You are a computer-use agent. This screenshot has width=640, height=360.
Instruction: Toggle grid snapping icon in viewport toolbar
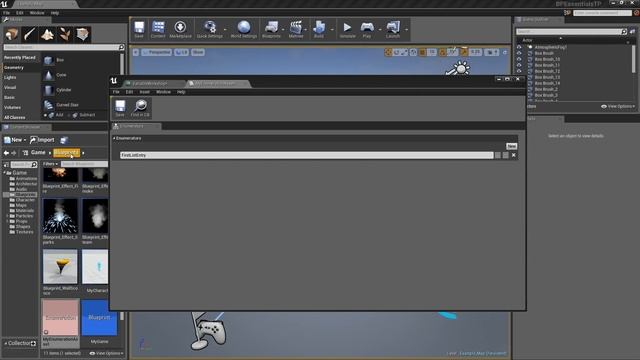pyautogui.click(x=423, y=52)
